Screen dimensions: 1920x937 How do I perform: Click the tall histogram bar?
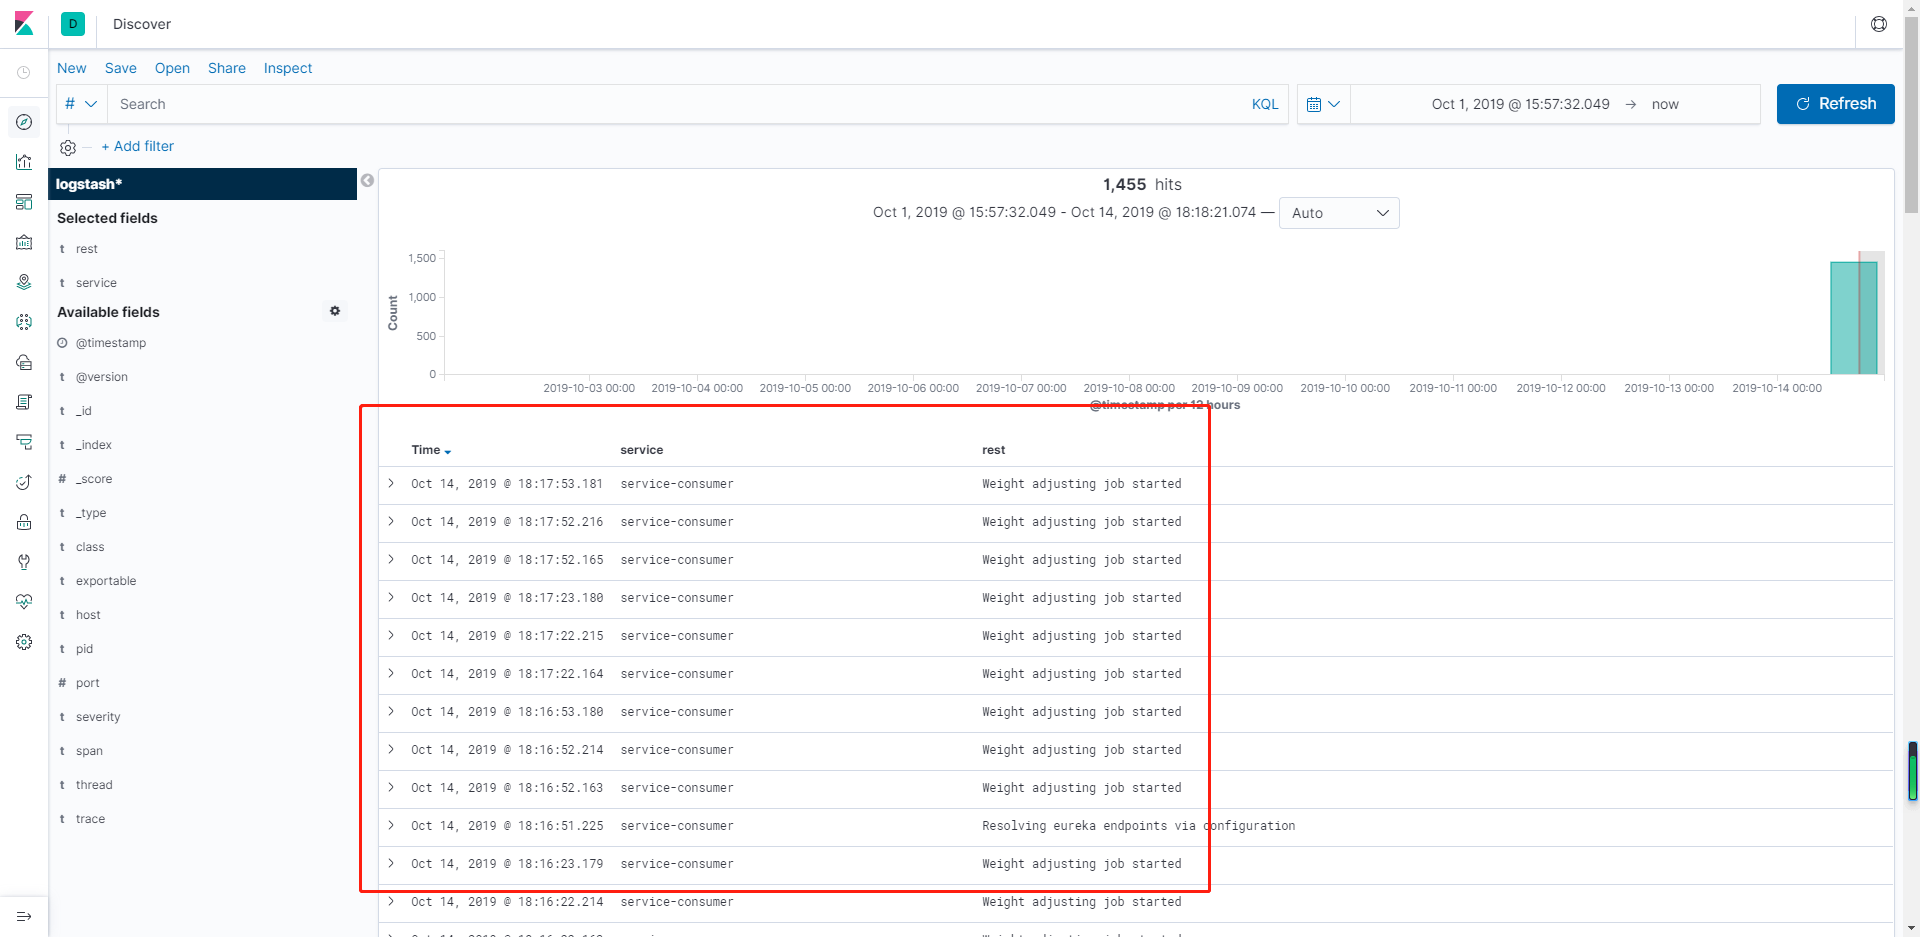[x=1853, y=318]
